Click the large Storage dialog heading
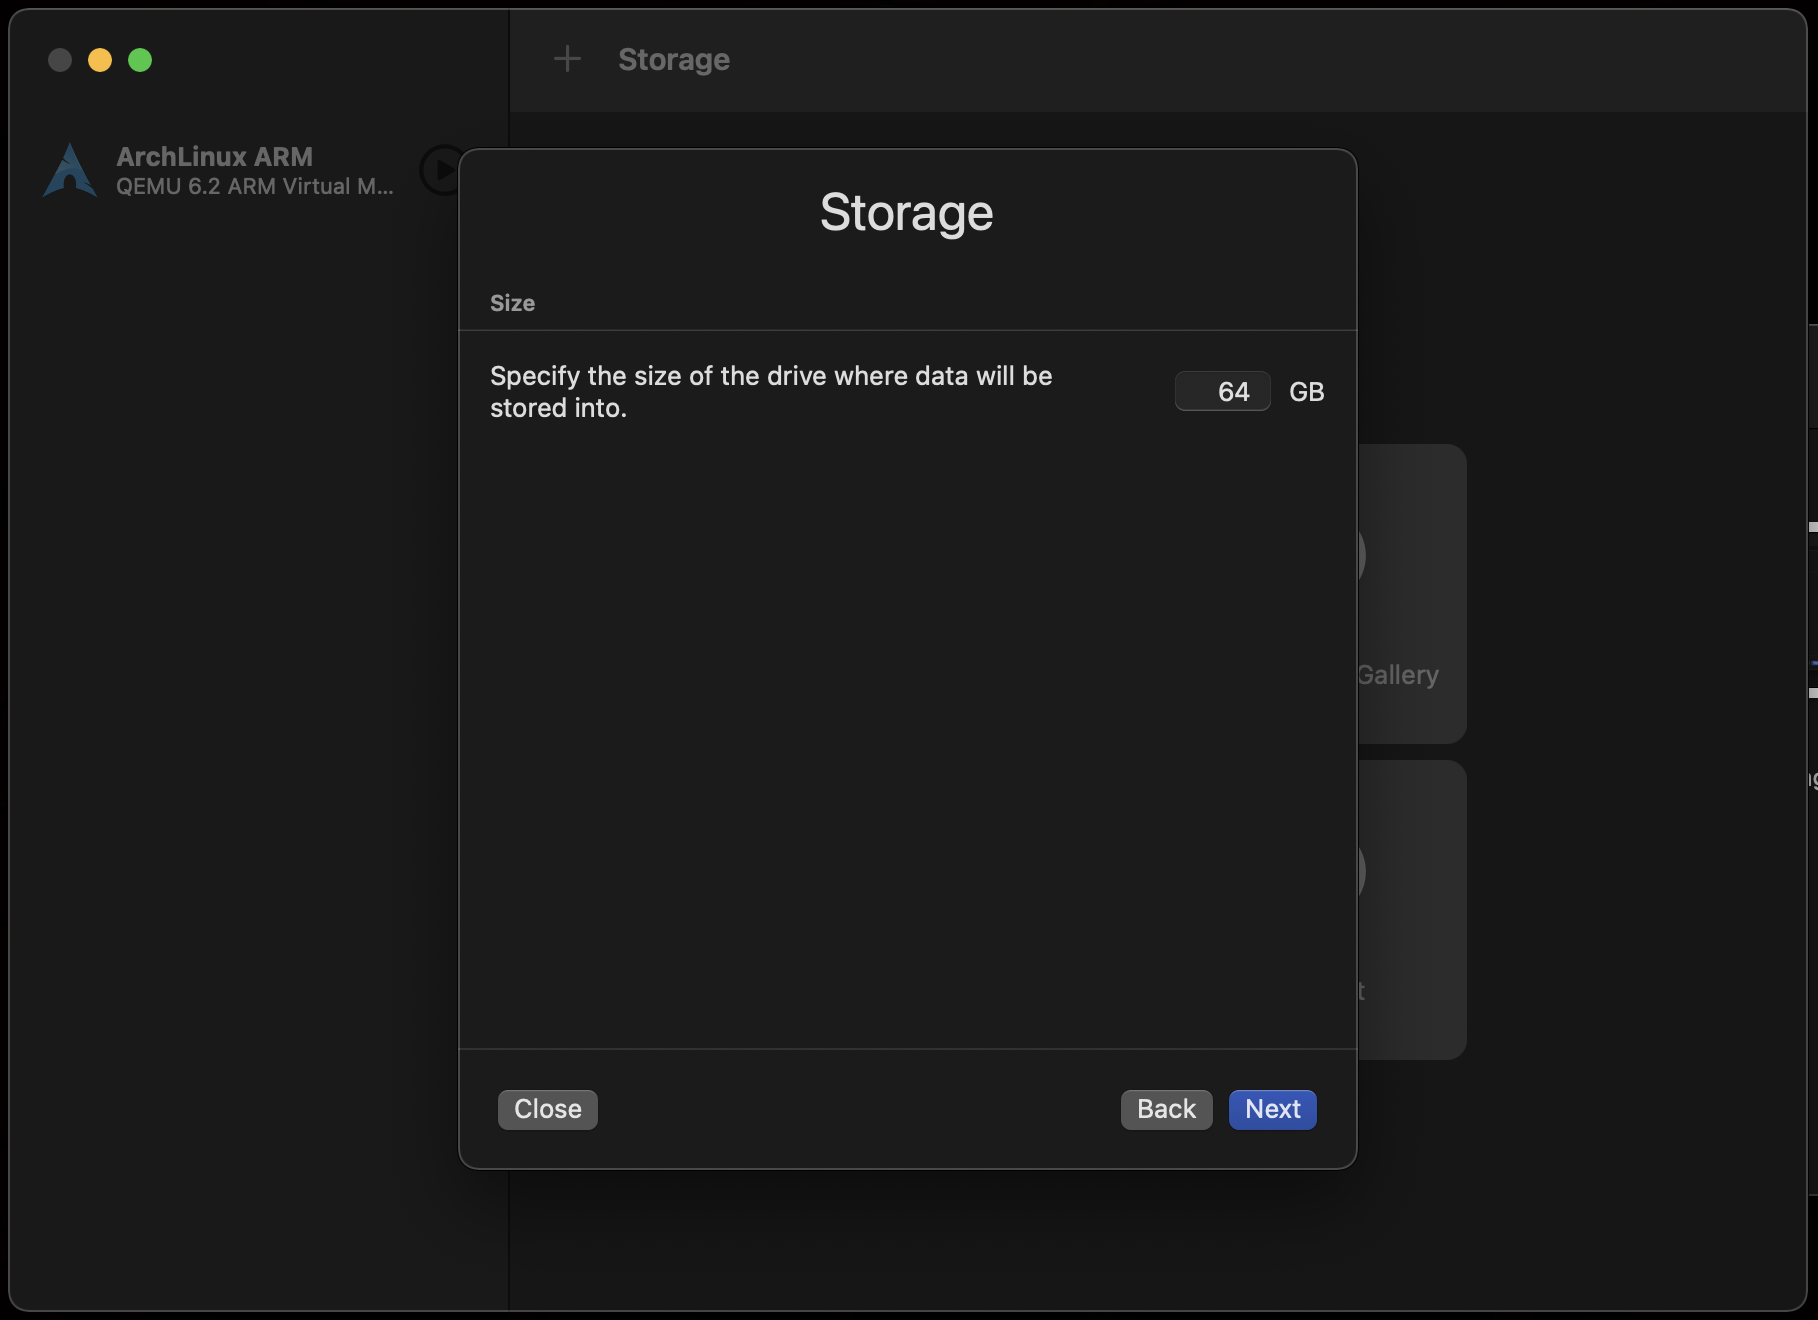 pyautogui.click(x=906, y=212)
